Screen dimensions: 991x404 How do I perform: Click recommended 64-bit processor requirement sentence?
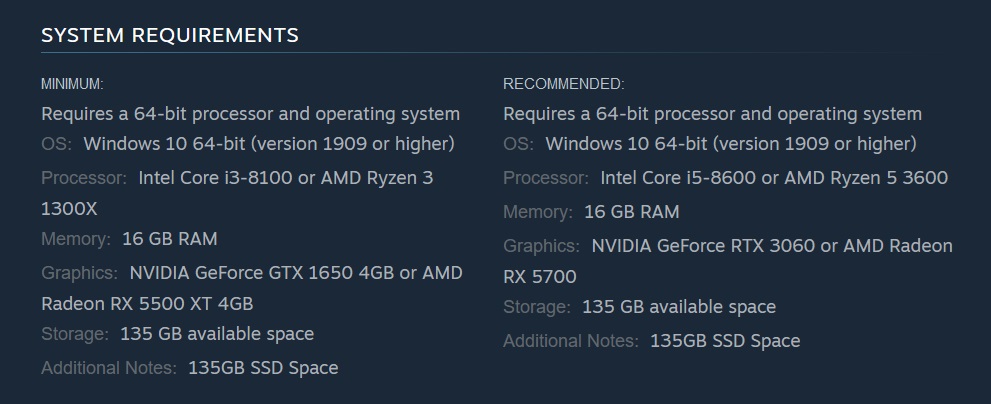point(712,114)
